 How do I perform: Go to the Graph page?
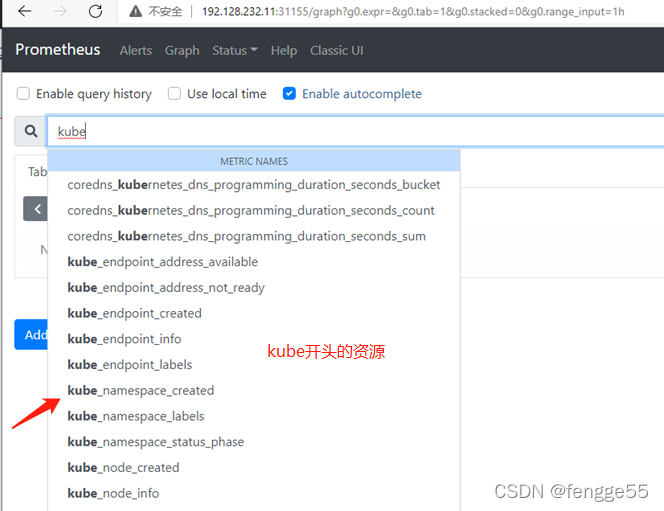tap(182, 50)
